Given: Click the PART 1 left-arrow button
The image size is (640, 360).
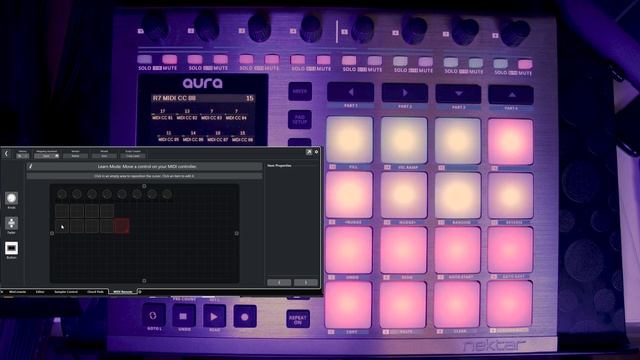Looking at the screenshot, I should (350, 93).
